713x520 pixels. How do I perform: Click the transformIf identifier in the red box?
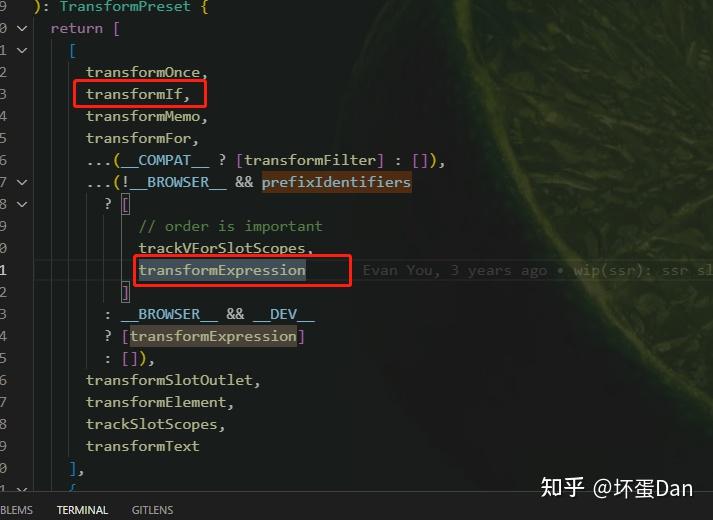coord(134,94)
